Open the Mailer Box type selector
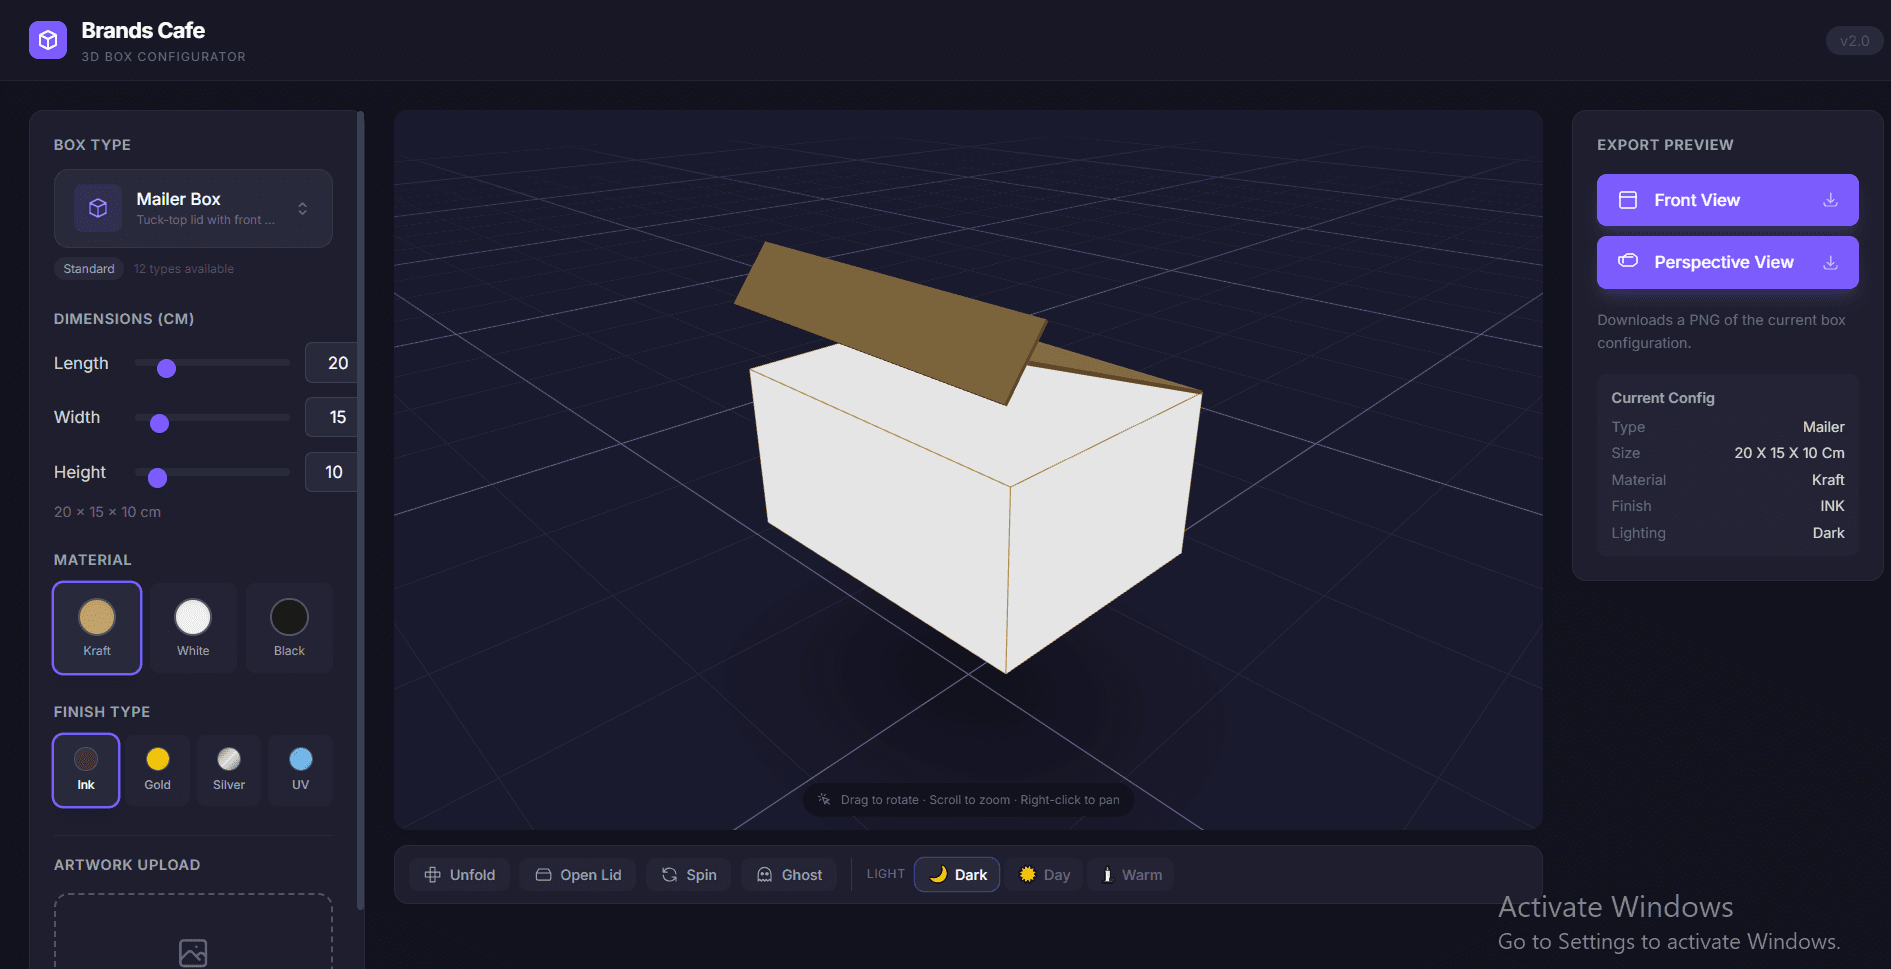Screen dimensions: 1891x969 (193, 208)
